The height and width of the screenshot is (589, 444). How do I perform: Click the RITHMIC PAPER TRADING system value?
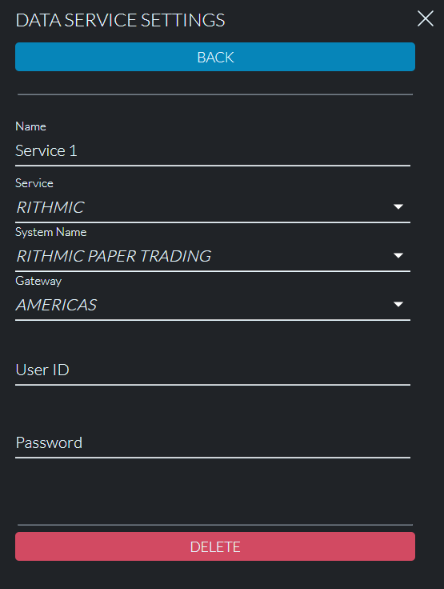pos(113,256)
